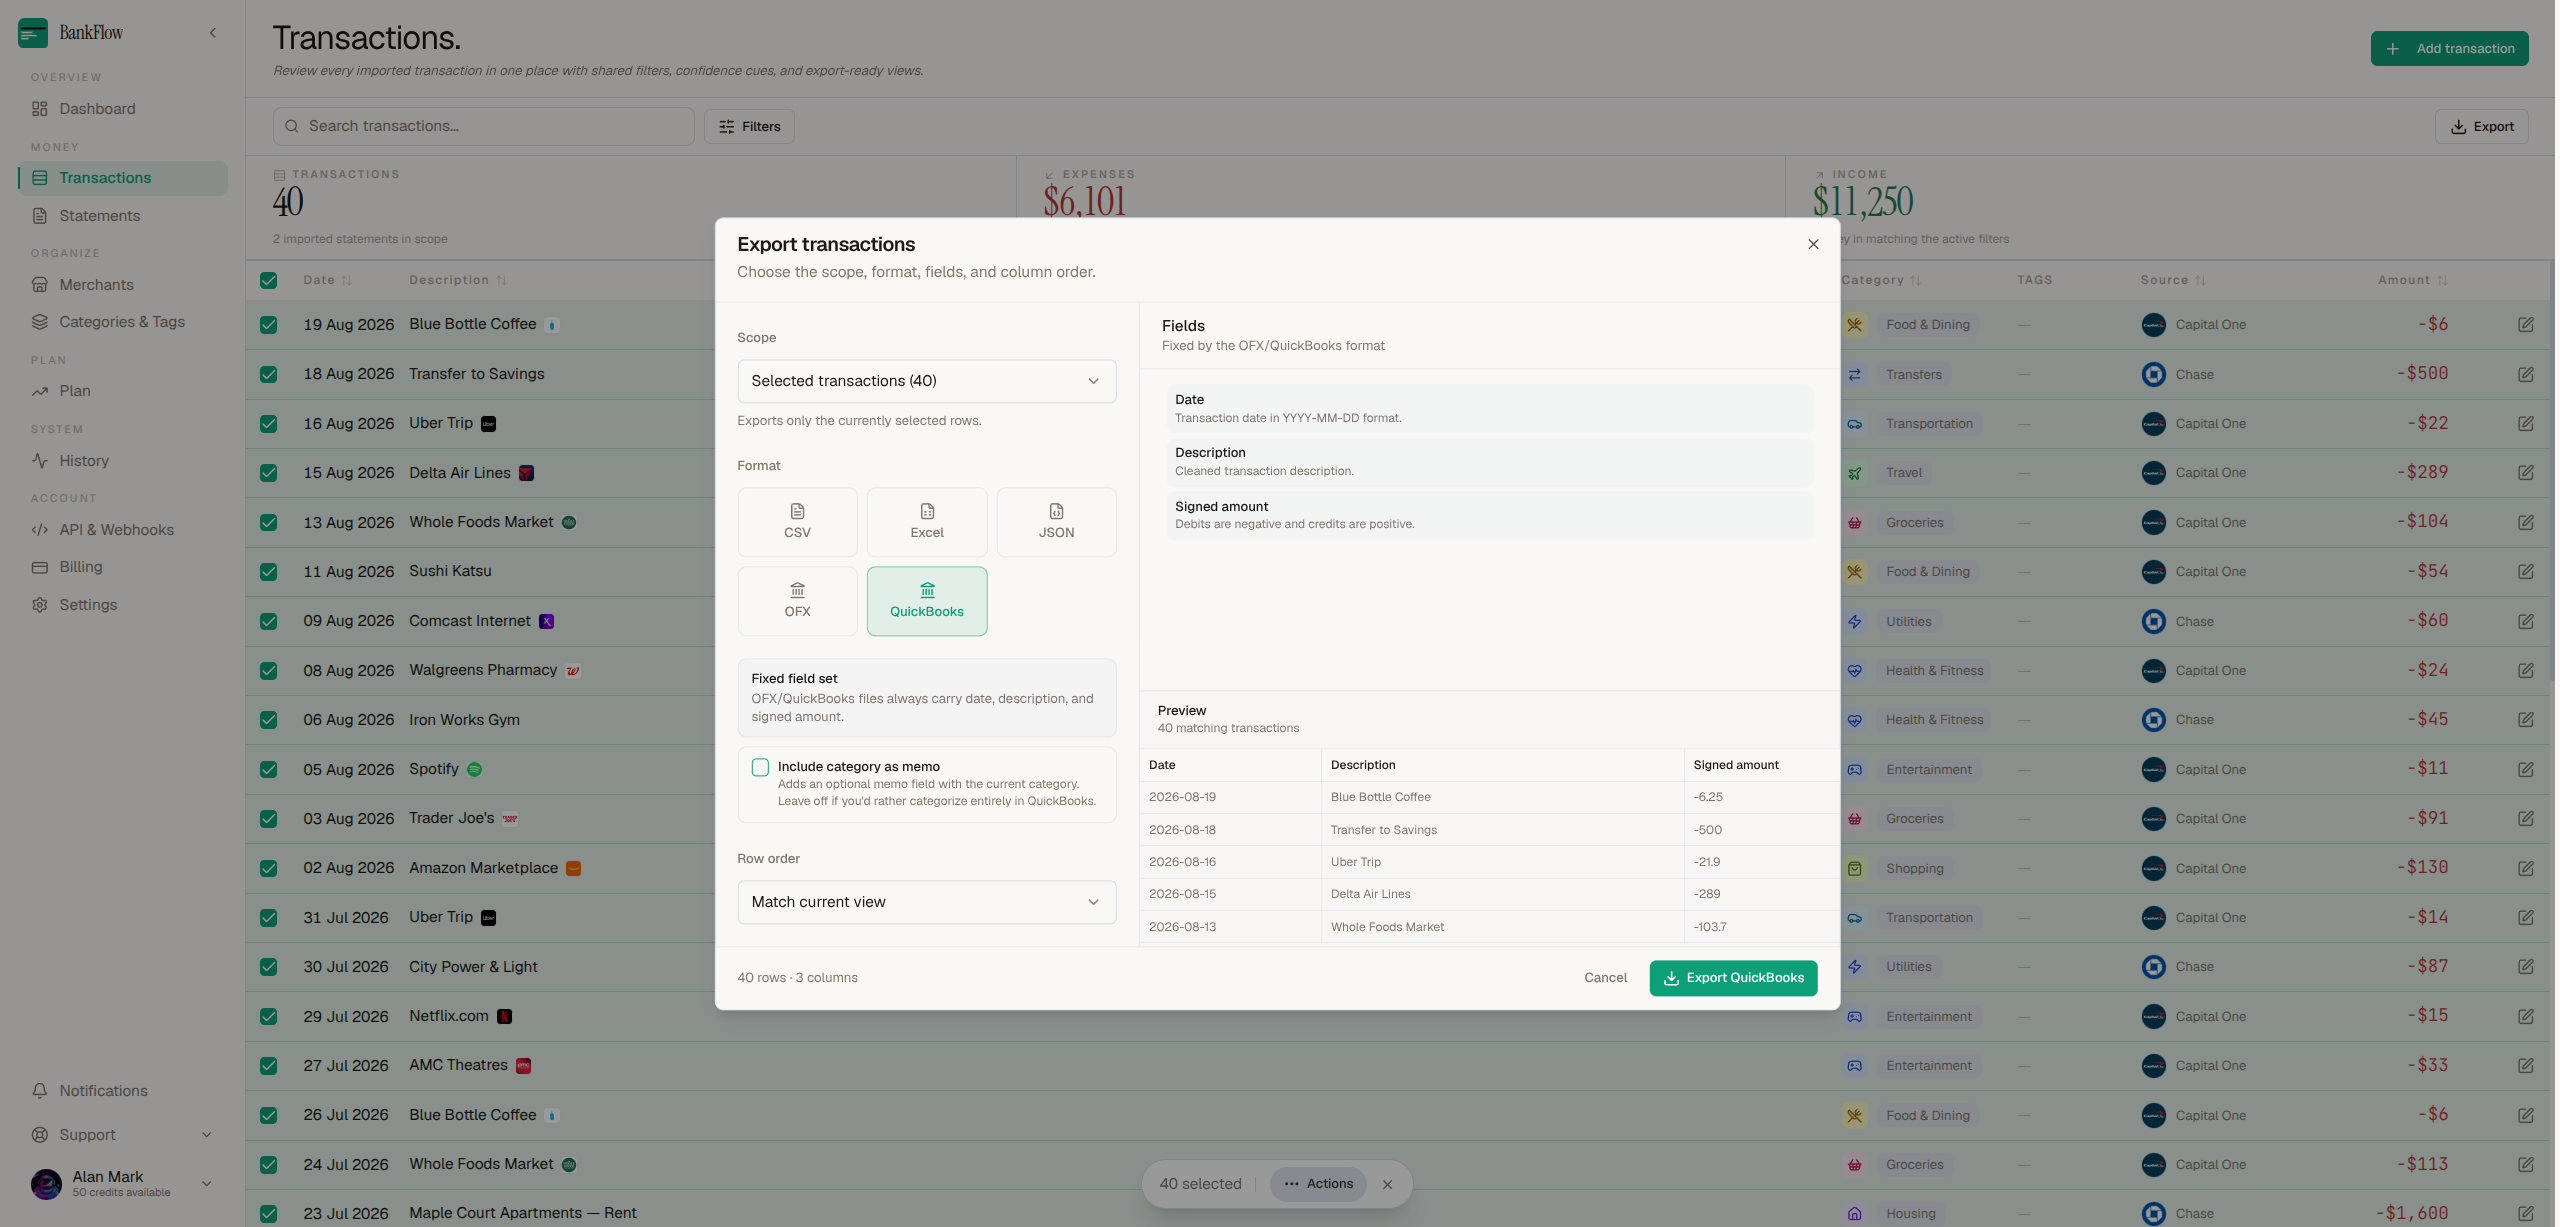Open the Plan page
The height and width of the screenshot is (1227, 2560).
pos(123,391)
